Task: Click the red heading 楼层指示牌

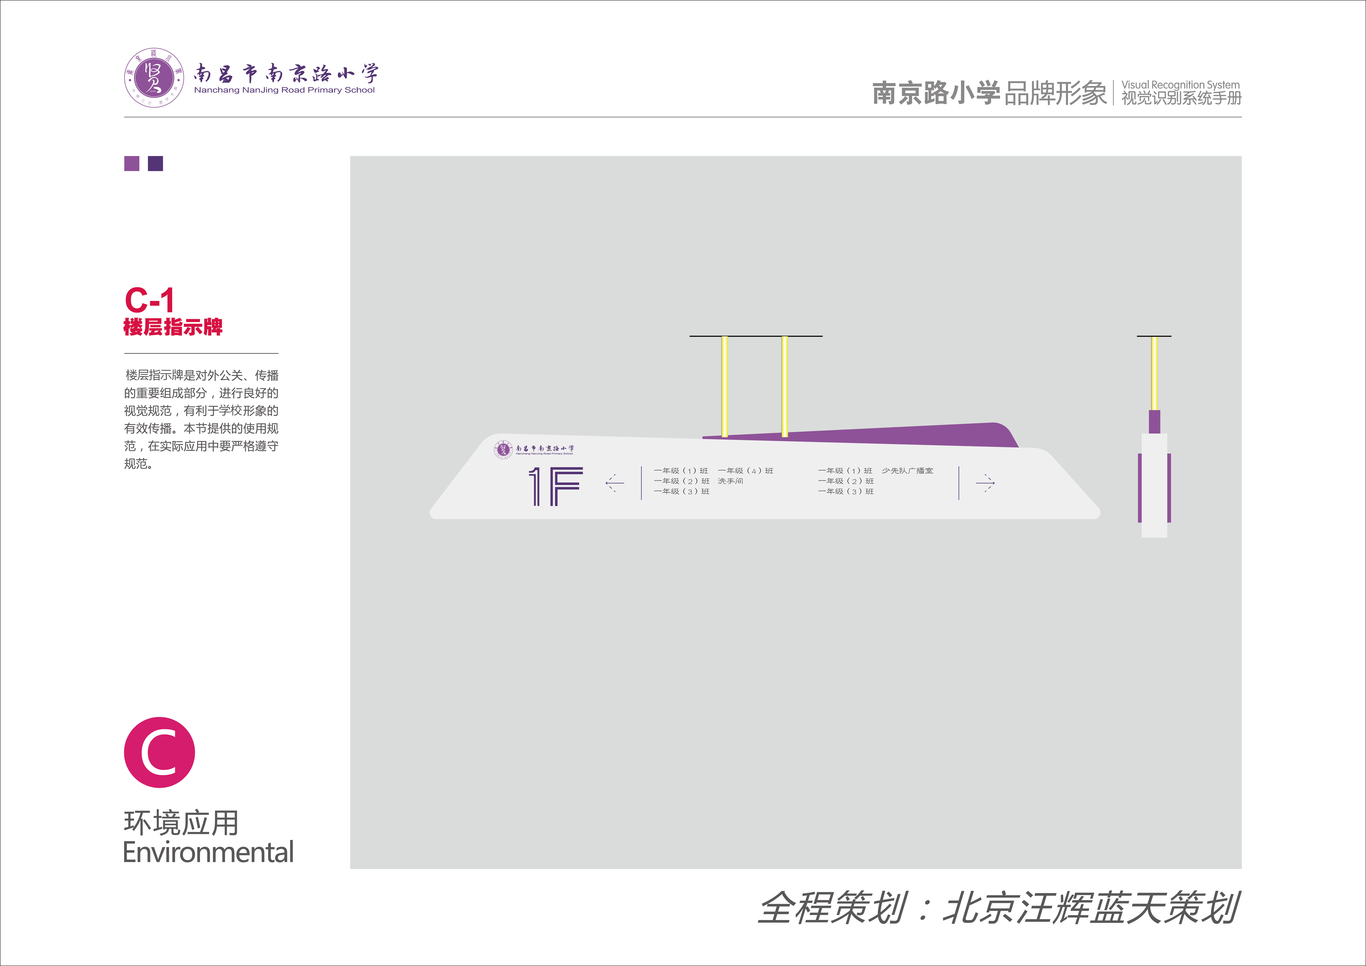Action: [173, 327]
